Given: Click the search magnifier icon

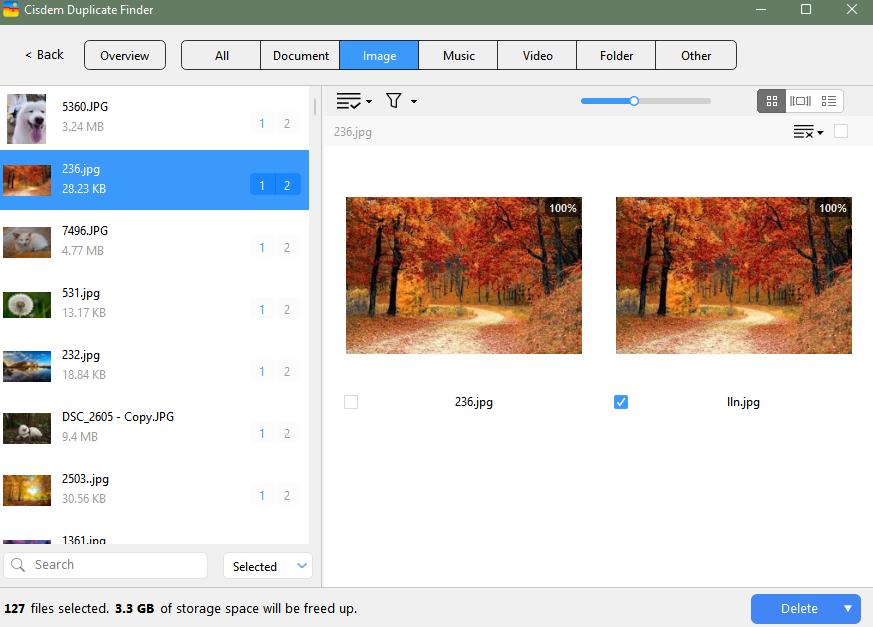Looking at the screenshot, I should tap(21, 564).
